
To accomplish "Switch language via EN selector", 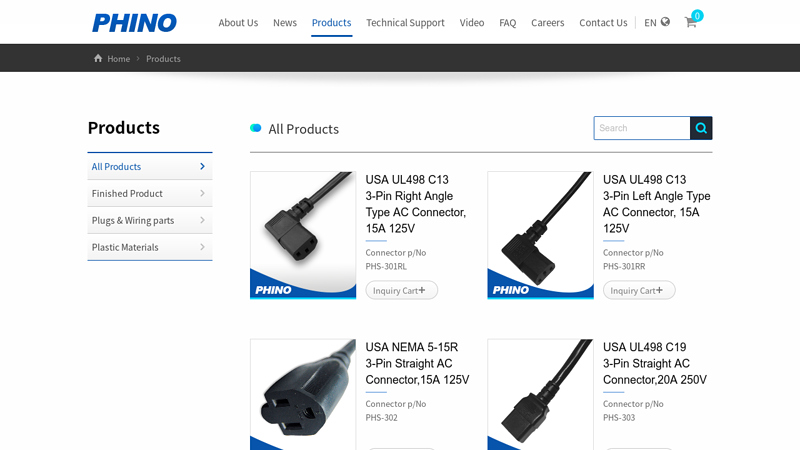I will click(x=650, y=22).
